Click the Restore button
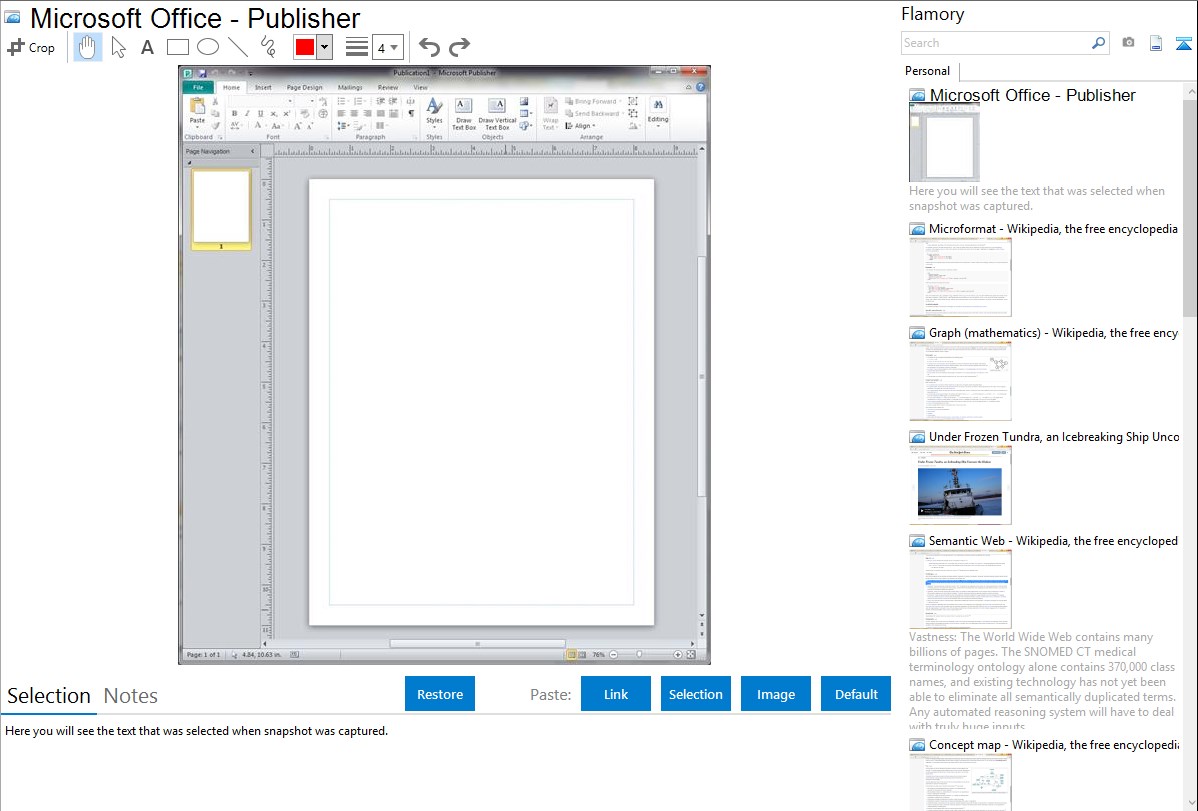The image size is (1198, 811). 440,694
